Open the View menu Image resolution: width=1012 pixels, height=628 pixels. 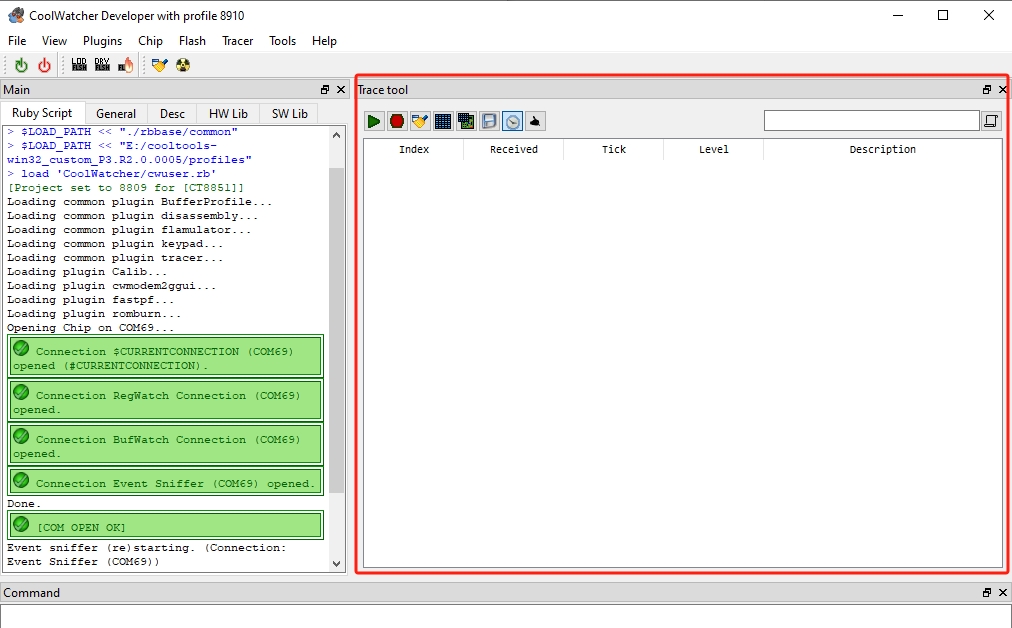click(x=54, y=41)
